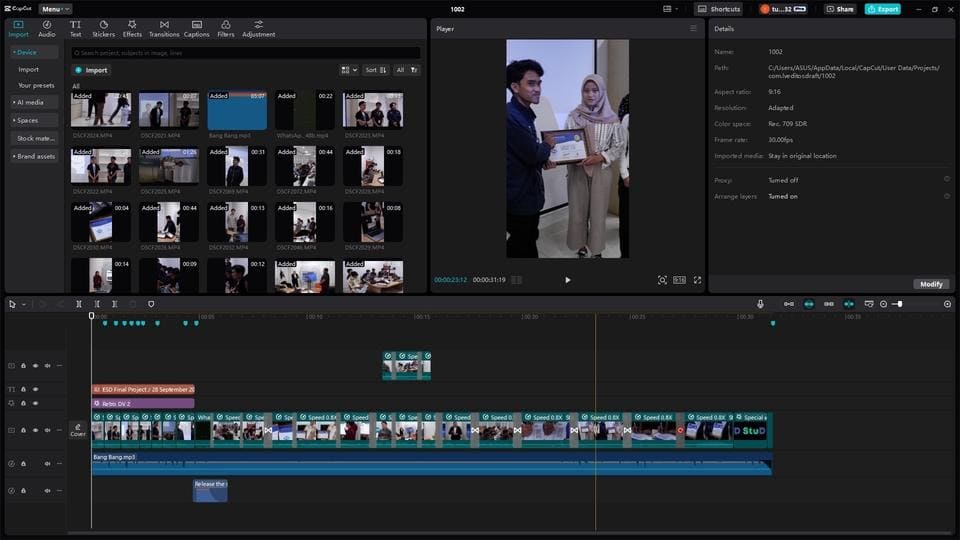Click Modify in the Details panel

coord(931,284)
